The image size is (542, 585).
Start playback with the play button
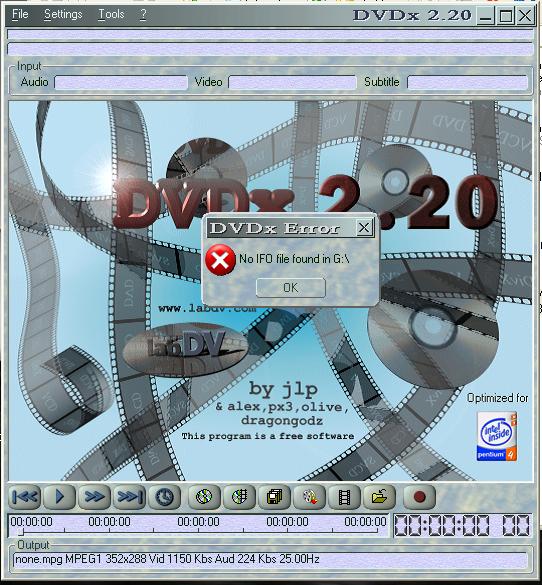pyautogui.click(x=59, y=497)
